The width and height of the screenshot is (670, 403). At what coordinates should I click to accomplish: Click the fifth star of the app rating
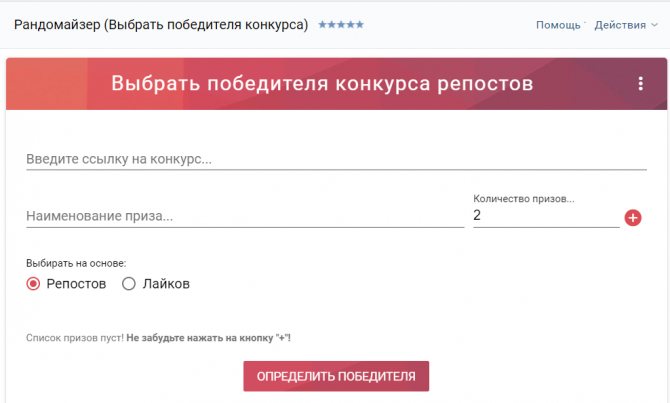pyautogui.click(x=360, y=24)
